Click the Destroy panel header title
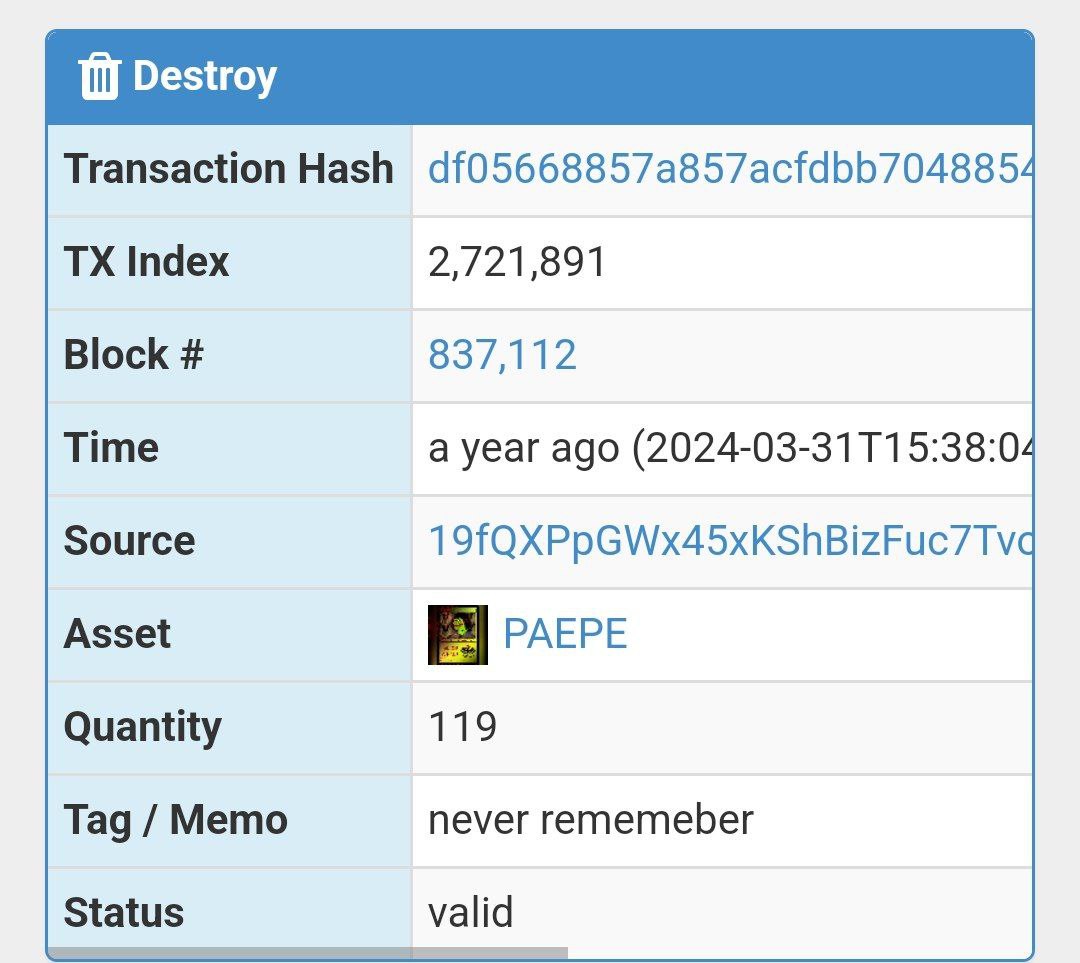Viewport: 1080px width, 963px height. tap(205, 76)
